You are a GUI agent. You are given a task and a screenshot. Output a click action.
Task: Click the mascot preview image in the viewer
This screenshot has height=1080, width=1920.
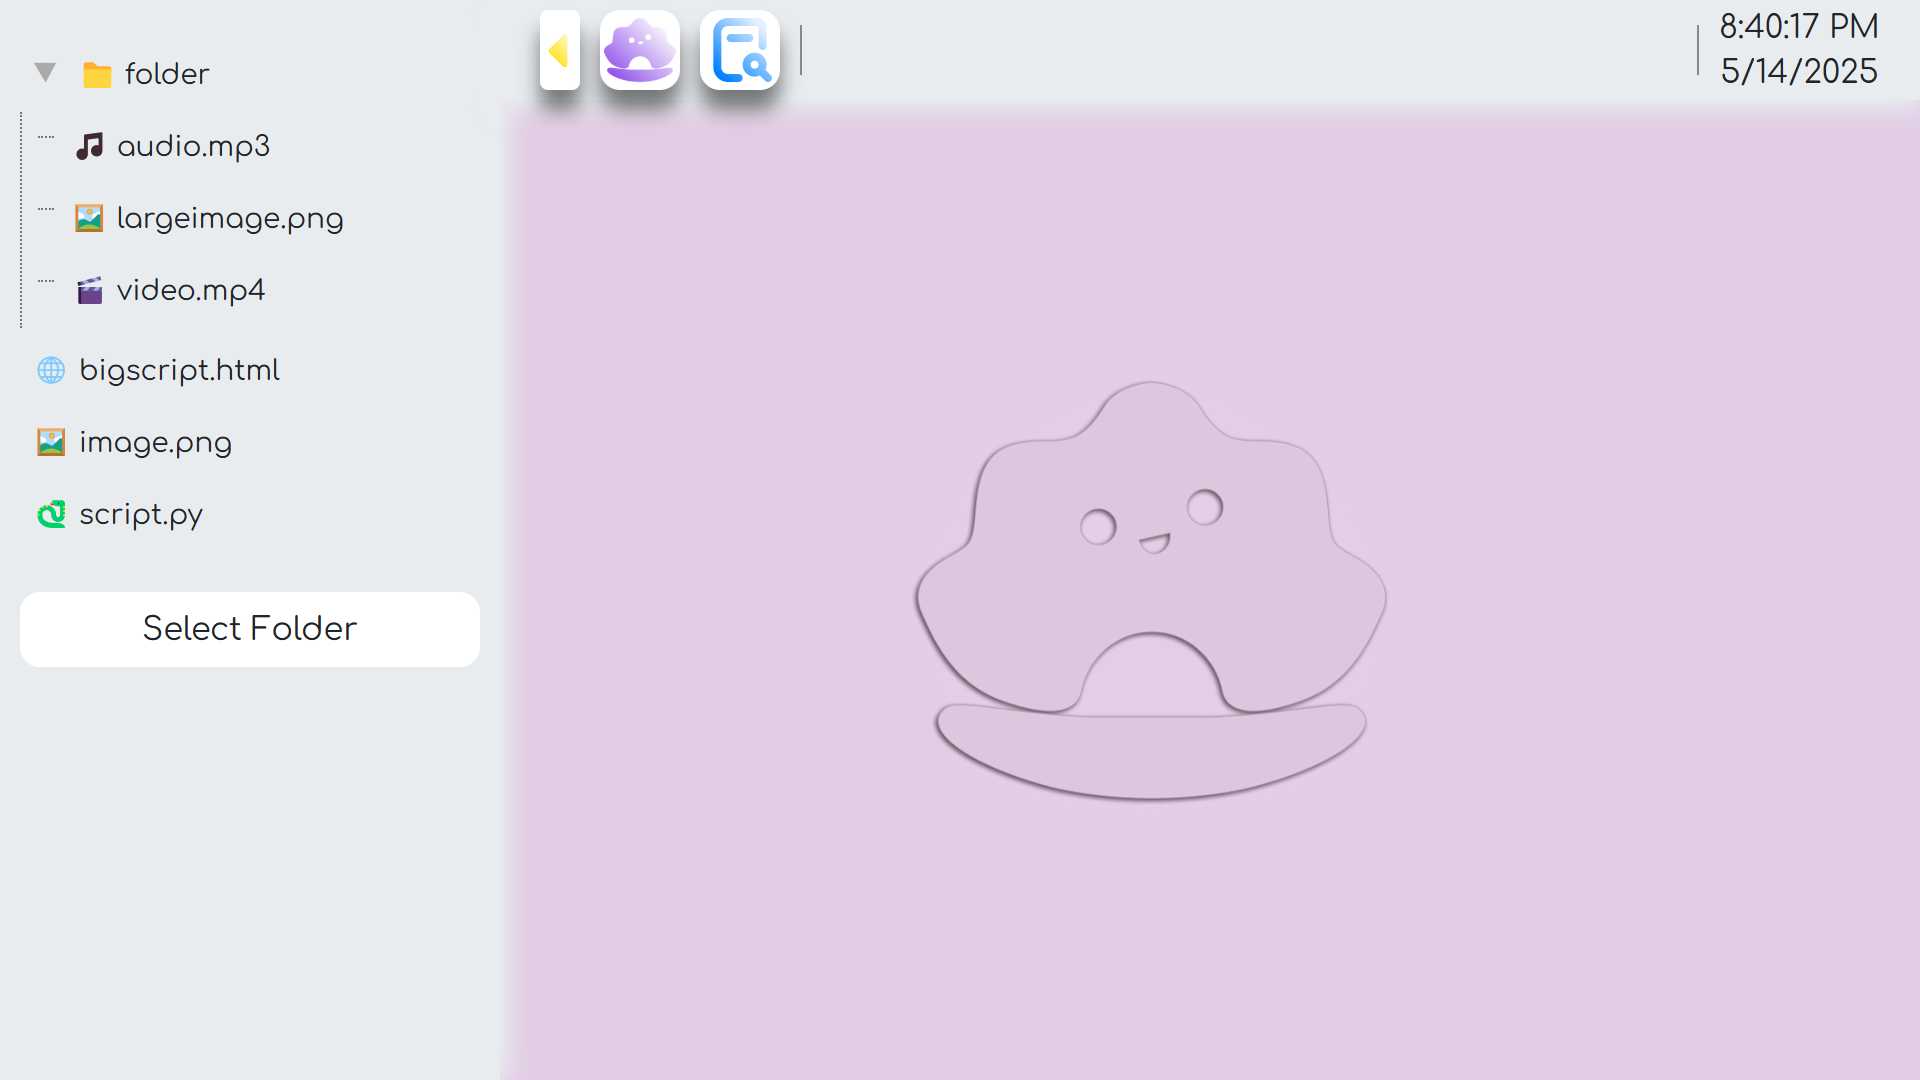pos(1150,590)
